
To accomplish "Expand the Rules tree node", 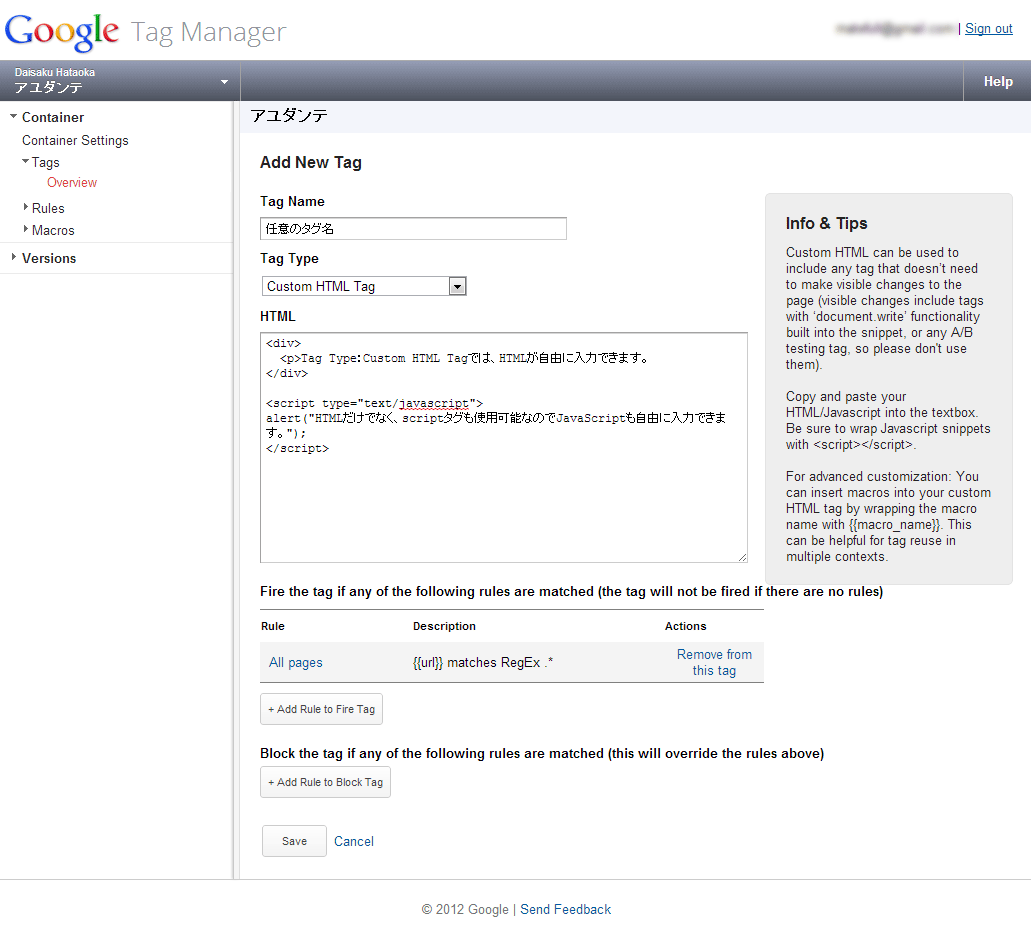I will click(25, 208).
